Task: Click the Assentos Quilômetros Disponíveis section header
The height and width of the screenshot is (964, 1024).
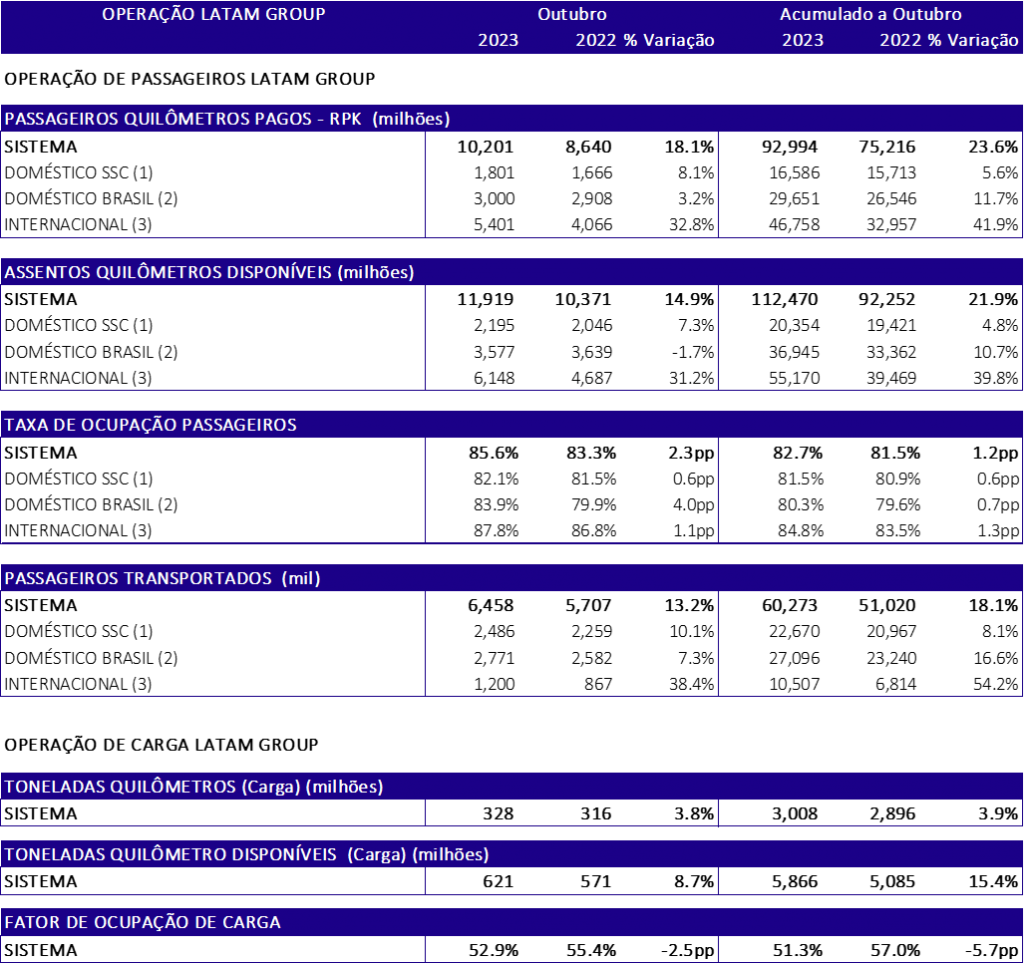Action: [x=209, y=272]
